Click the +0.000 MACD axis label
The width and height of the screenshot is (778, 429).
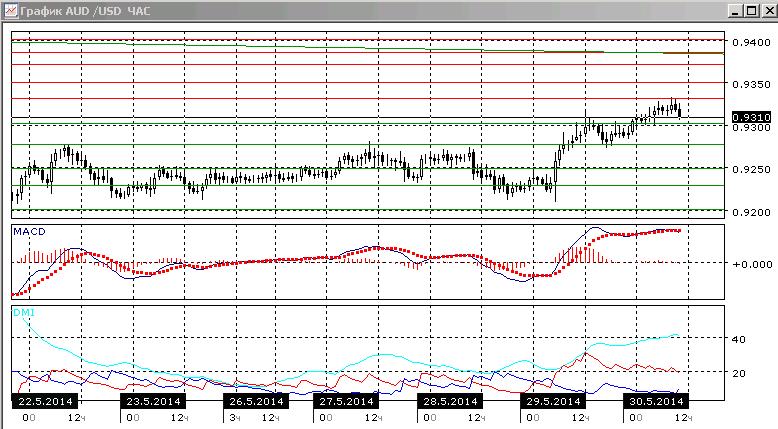pyautogui.click(x=752, y=264)
